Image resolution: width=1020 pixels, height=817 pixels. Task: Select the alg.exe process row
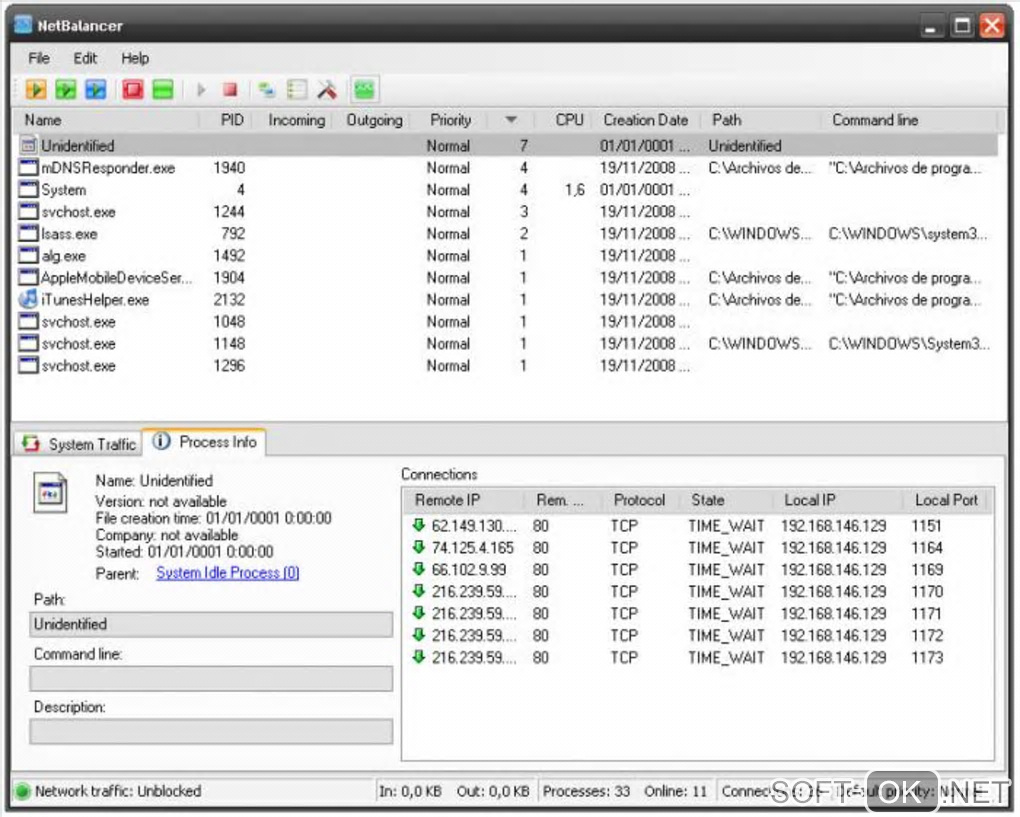point(507,256)
